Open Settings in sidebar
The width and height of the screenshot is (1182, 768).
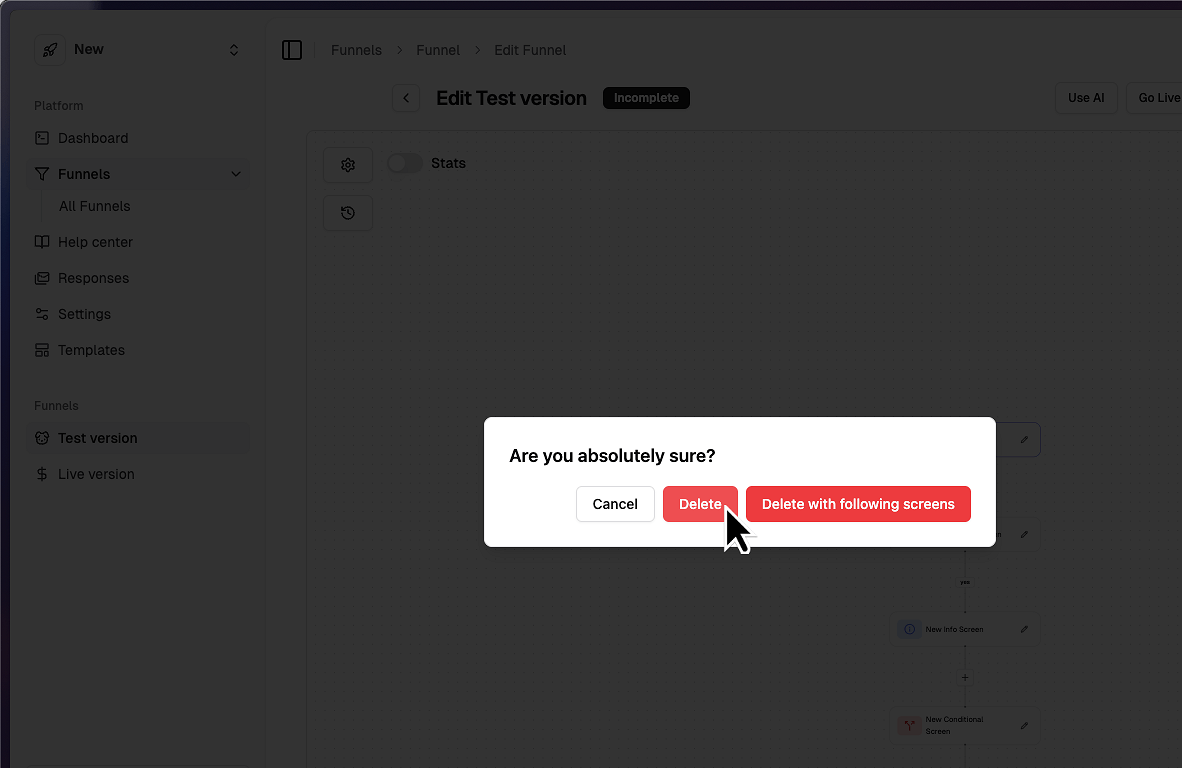[x=139, y=314]
